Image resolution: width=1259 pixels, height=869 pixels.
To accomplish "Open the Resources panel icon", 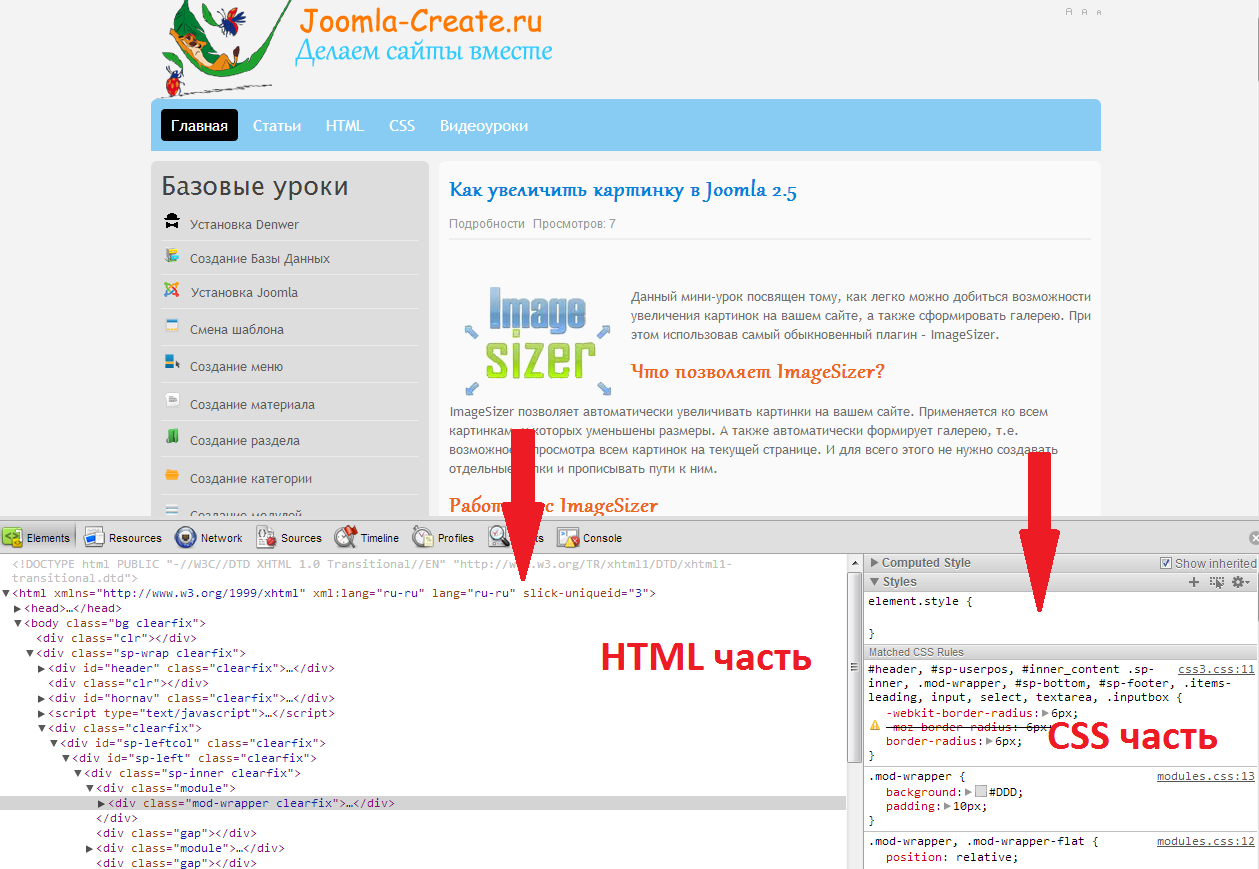I will 95,537.
